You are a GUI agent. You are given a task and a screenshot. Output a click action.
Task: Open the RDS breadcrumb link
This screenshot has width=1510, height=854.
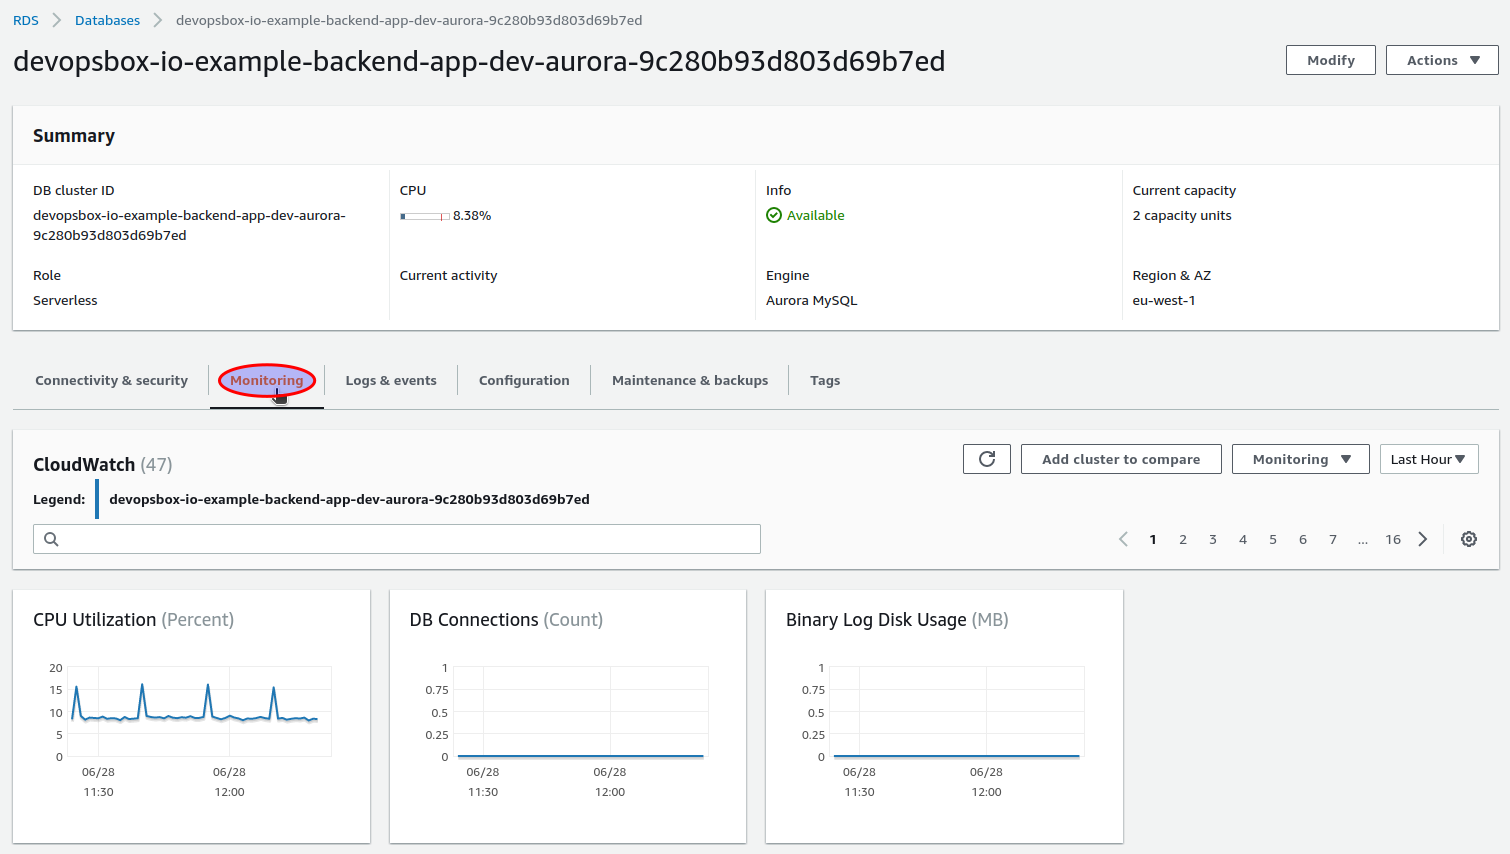point(25,19)
